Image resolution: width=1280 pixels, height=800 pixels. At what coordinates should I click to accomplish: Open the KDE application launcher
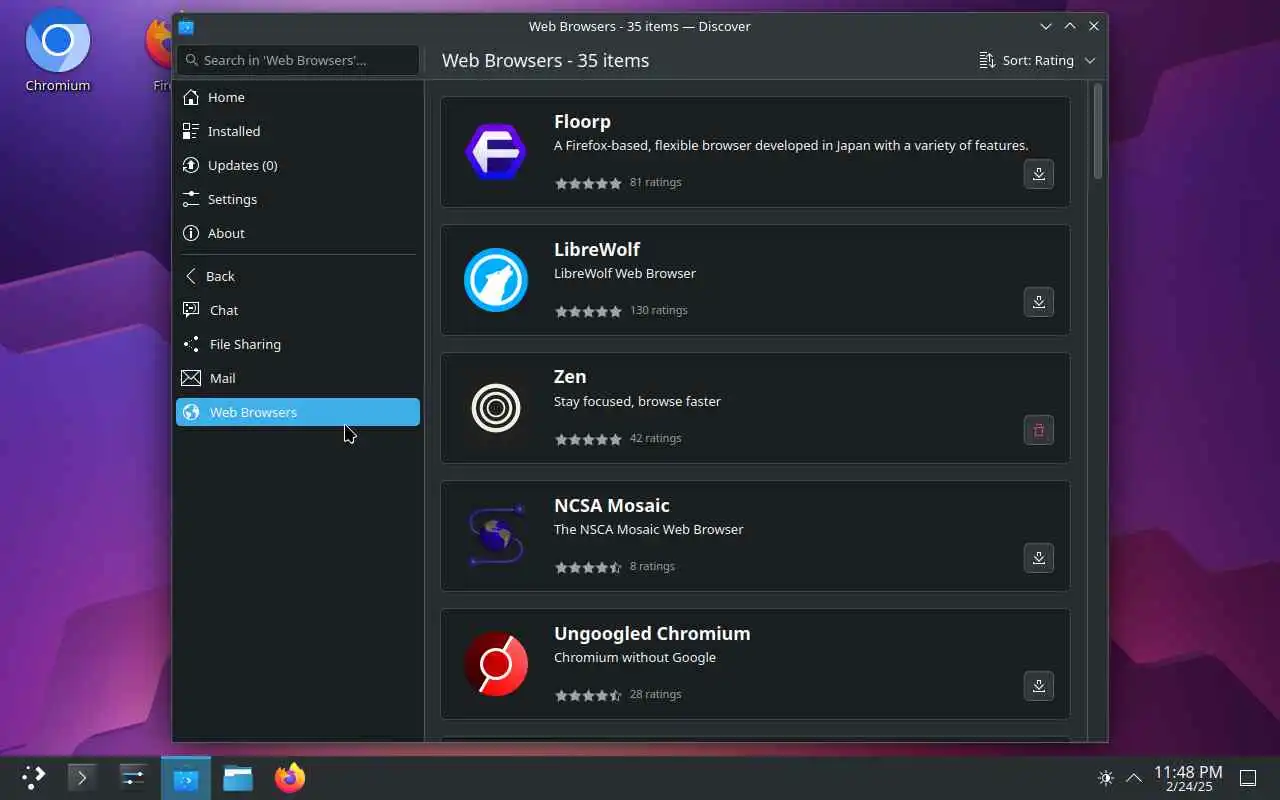[34, 777]
